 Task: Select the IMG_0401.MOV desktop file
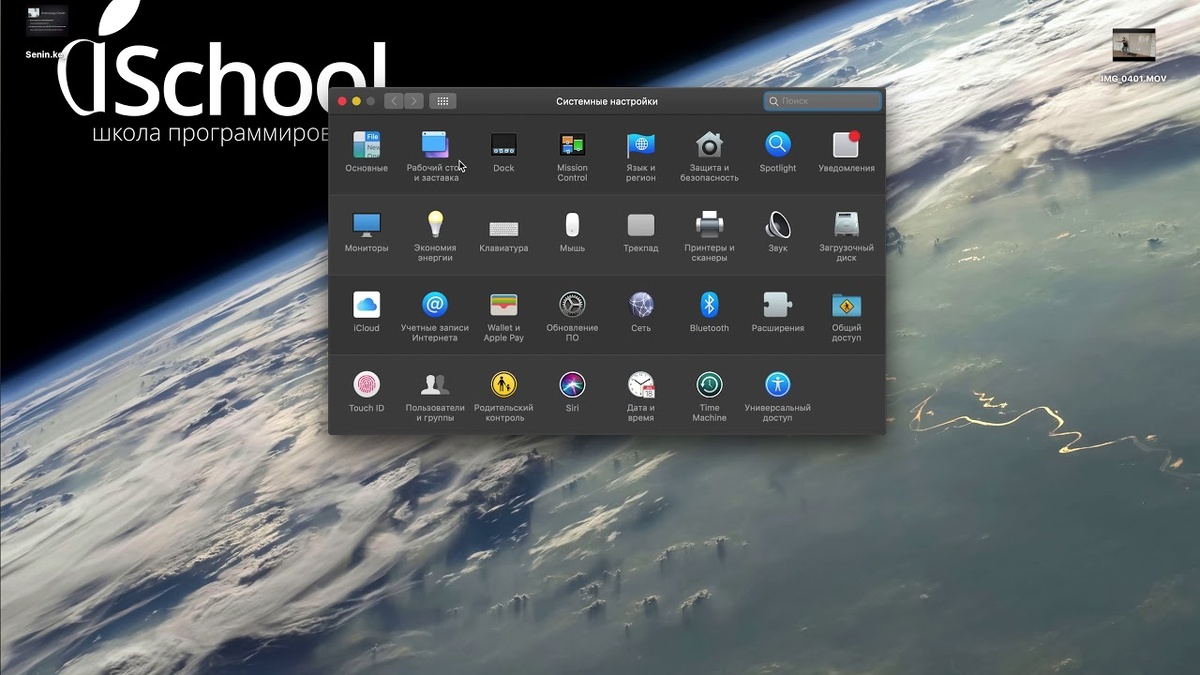point(1134,55)
